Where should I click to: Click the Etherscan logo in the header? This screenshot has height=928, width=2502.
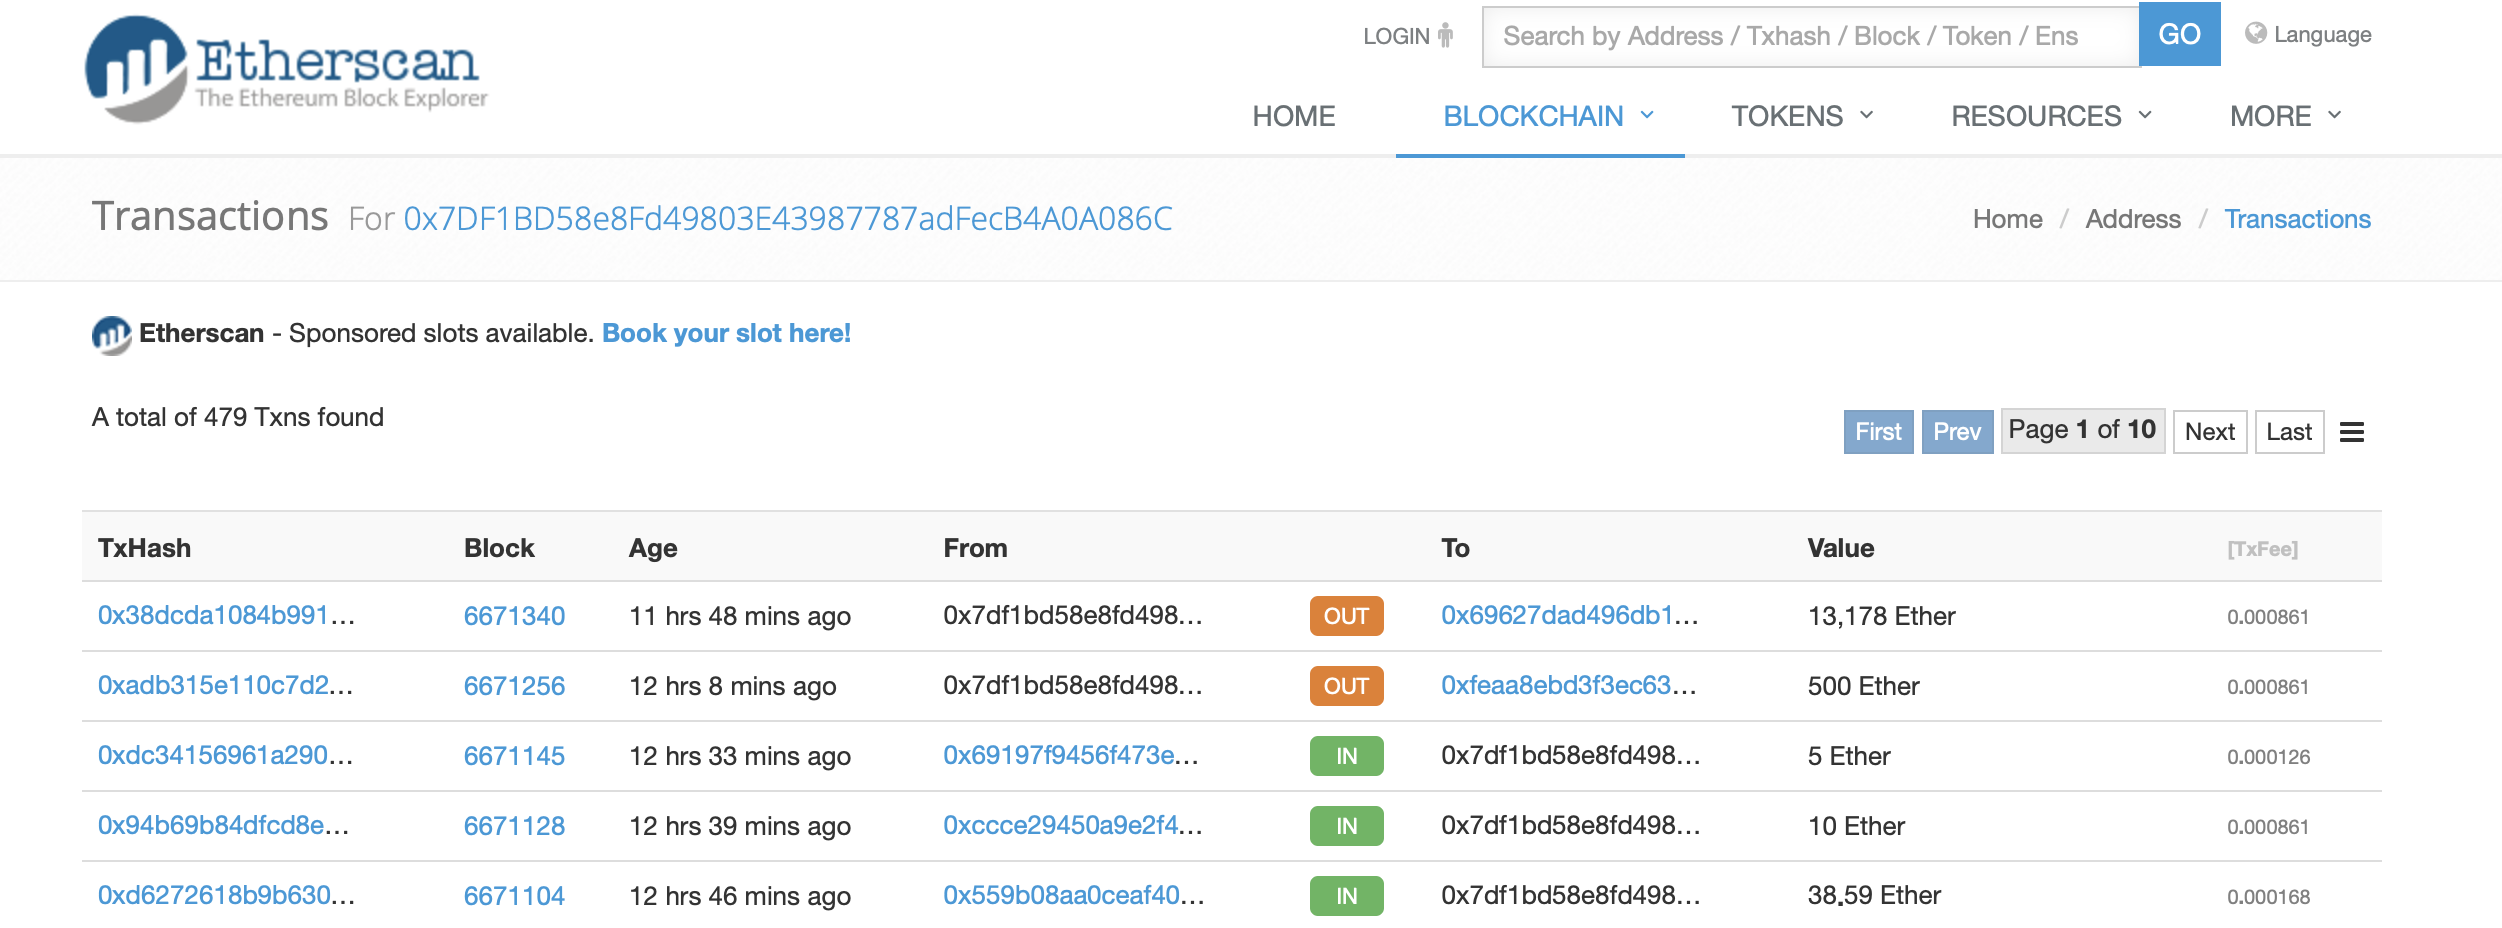pos(286,69)
